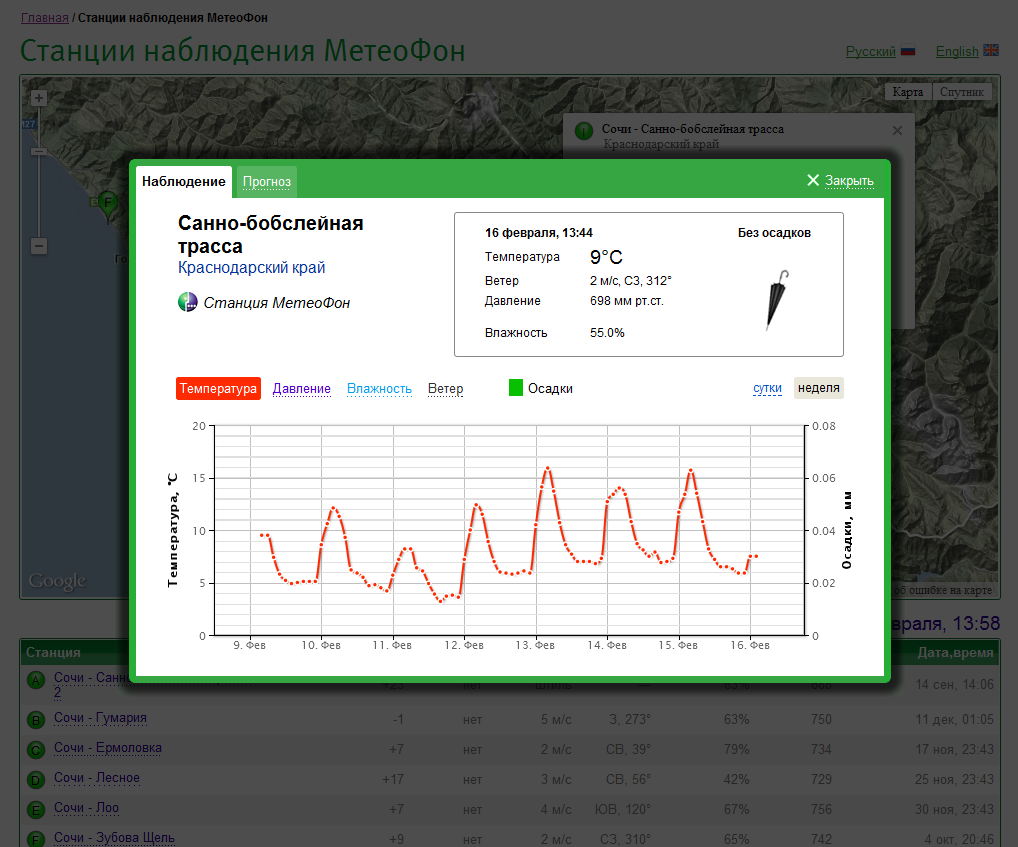The image size is (1018, 847).
Task: Close the map info bubble for Сочи station
Action: [897, 130]
